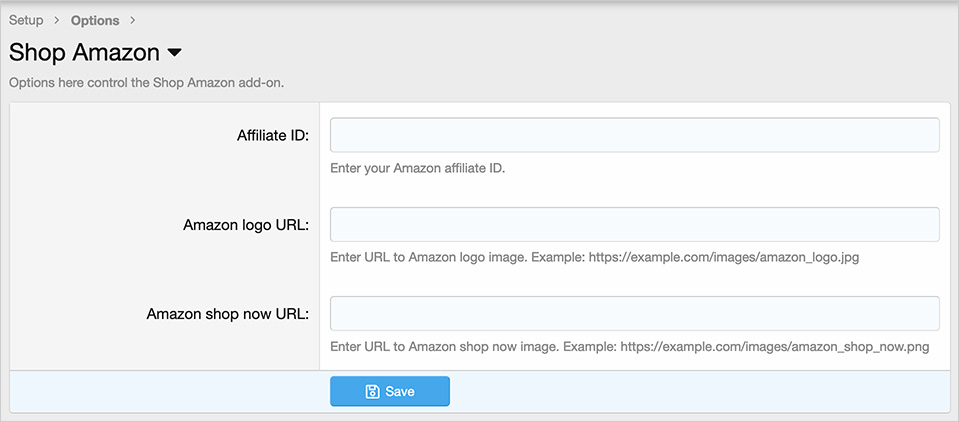Viewport: 959px width, 422px height.
Task: Click the "Enter your Amazon affiliate ID" hint
Action: point(418,168)
